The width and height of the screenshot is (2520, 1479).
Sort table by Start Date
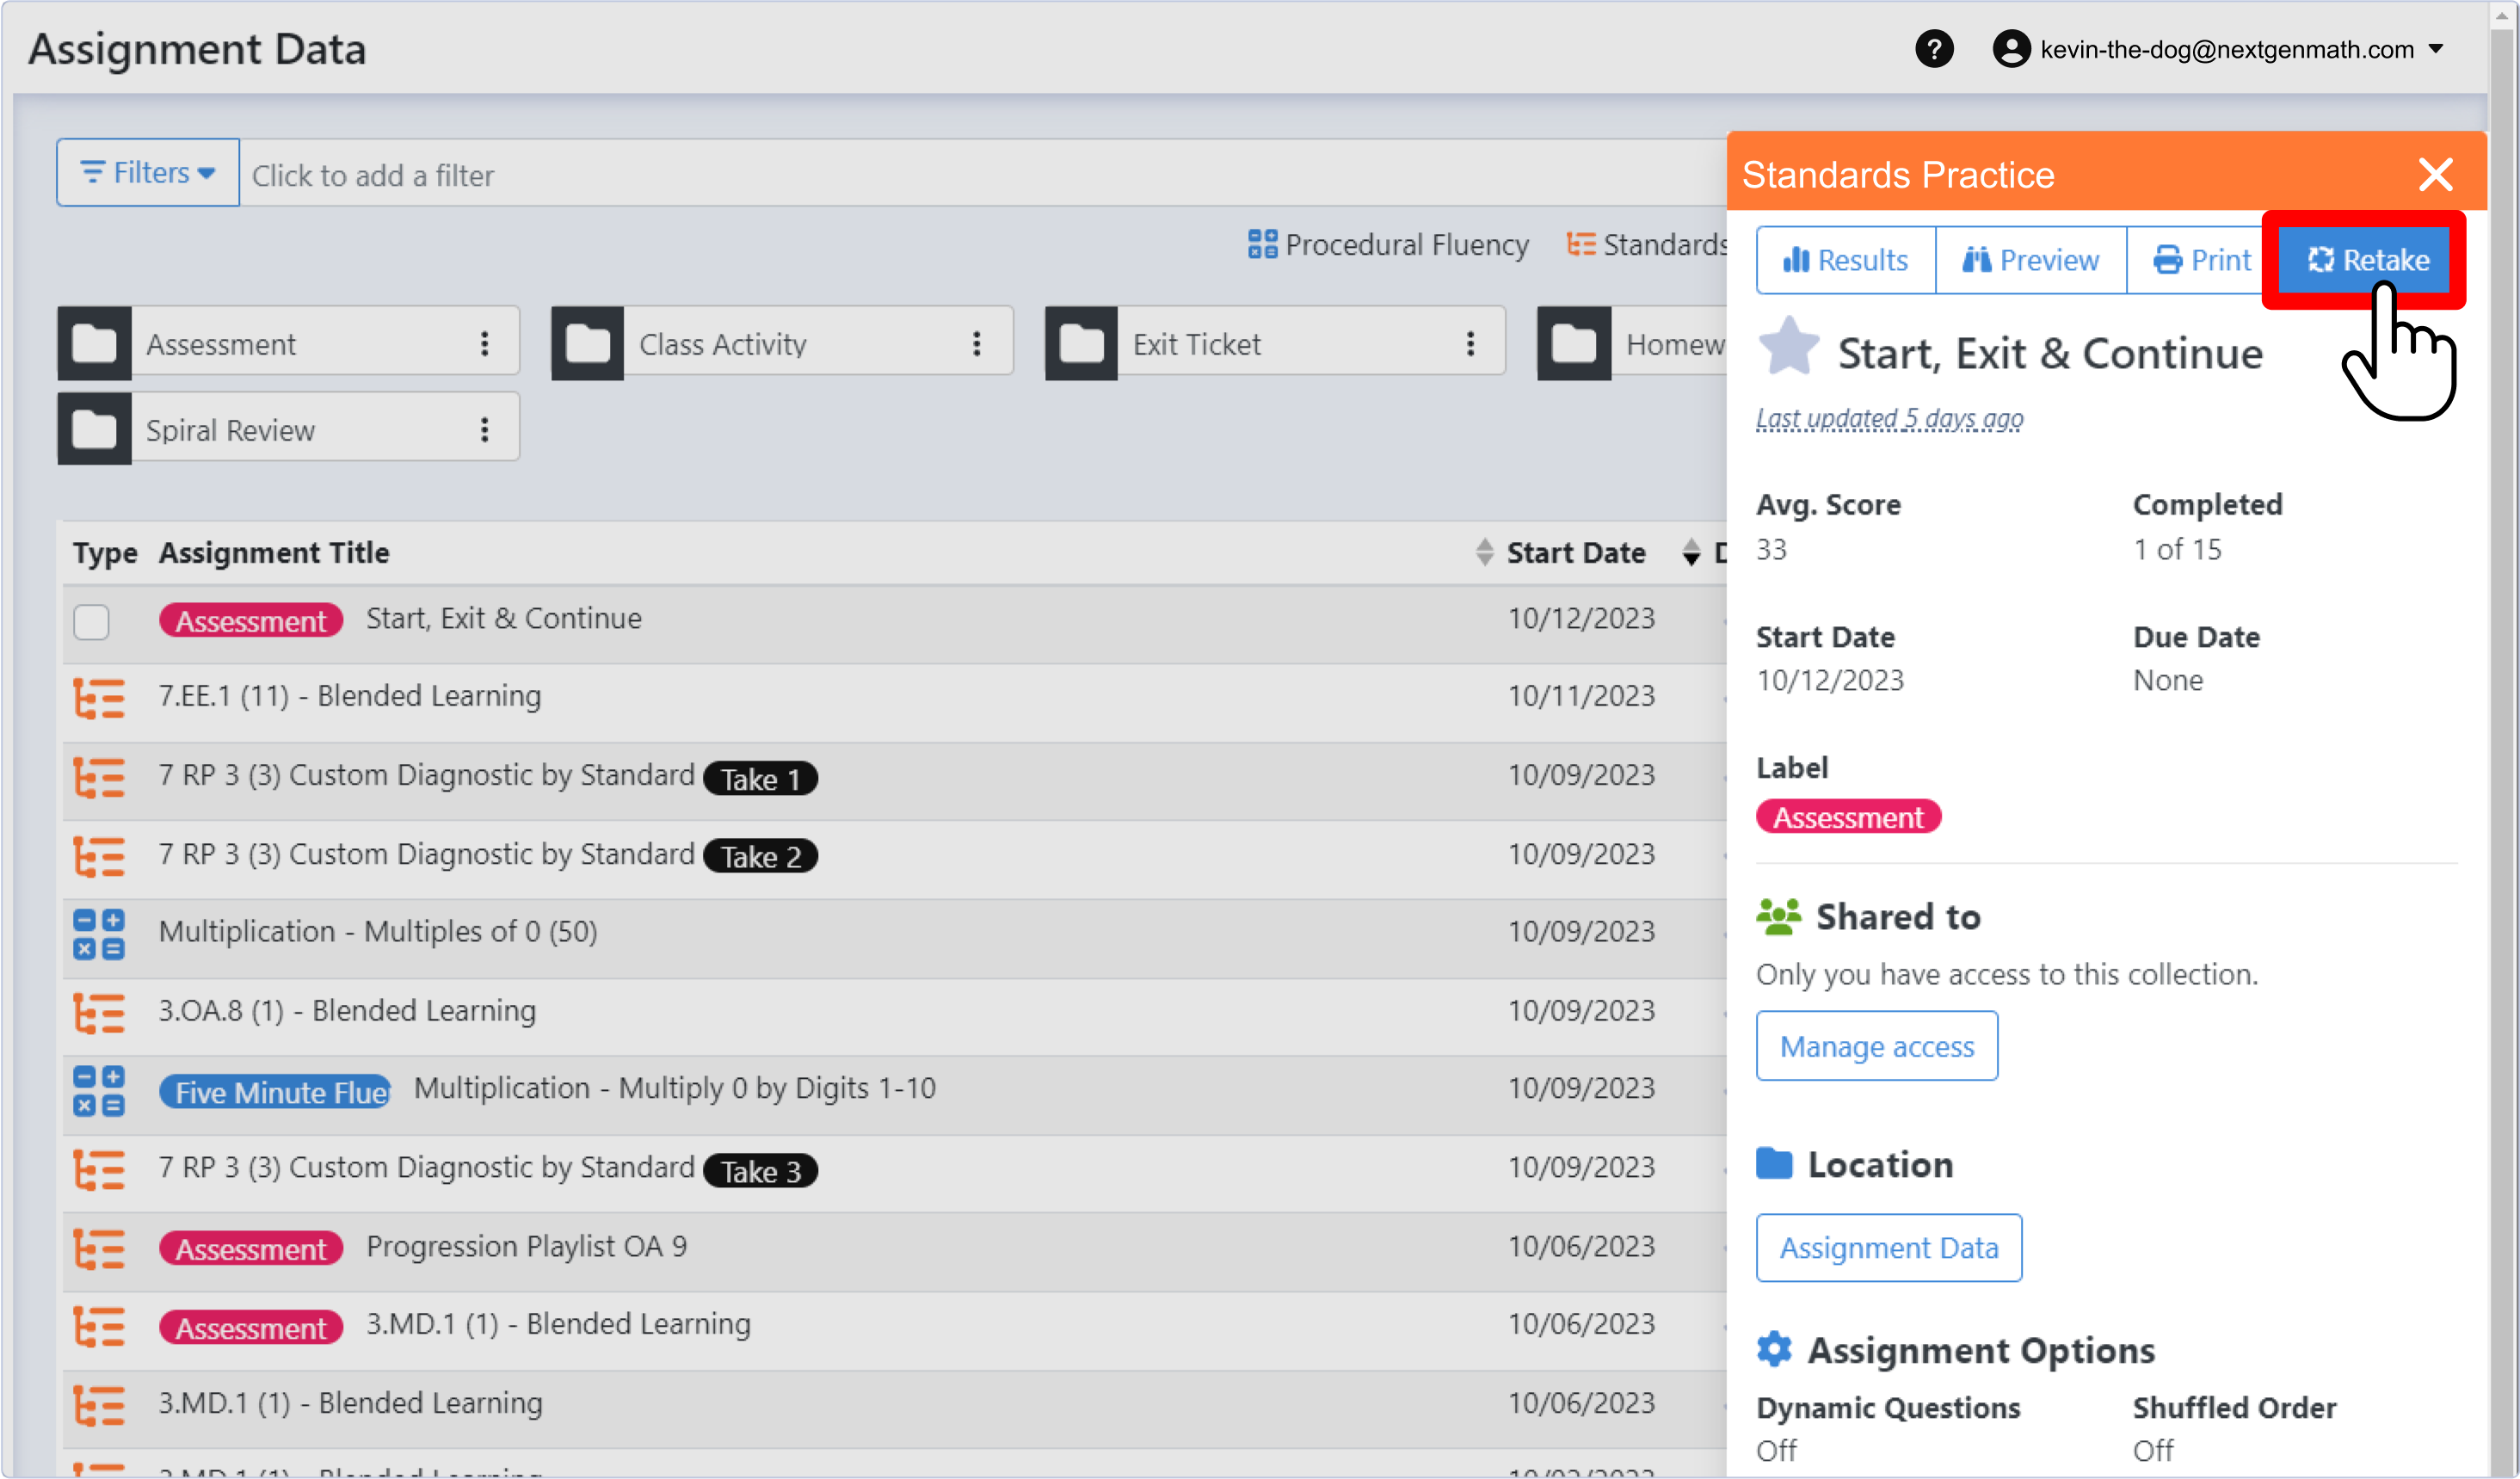click(x=1576, y=552)
